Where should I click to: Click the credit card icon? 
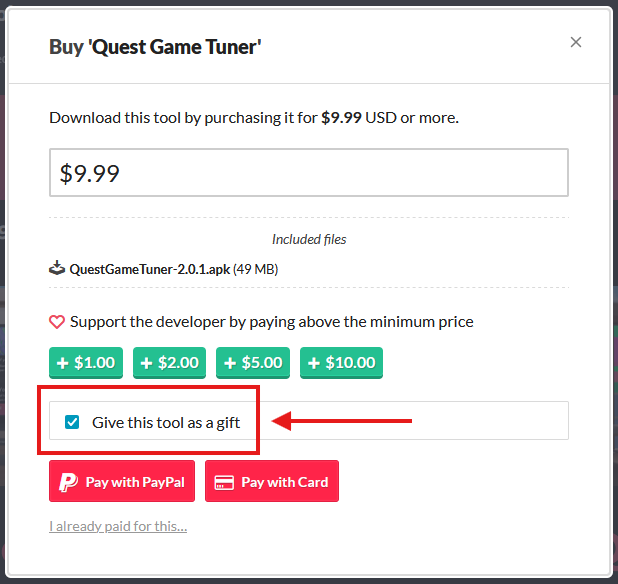[x=225, y=482]
